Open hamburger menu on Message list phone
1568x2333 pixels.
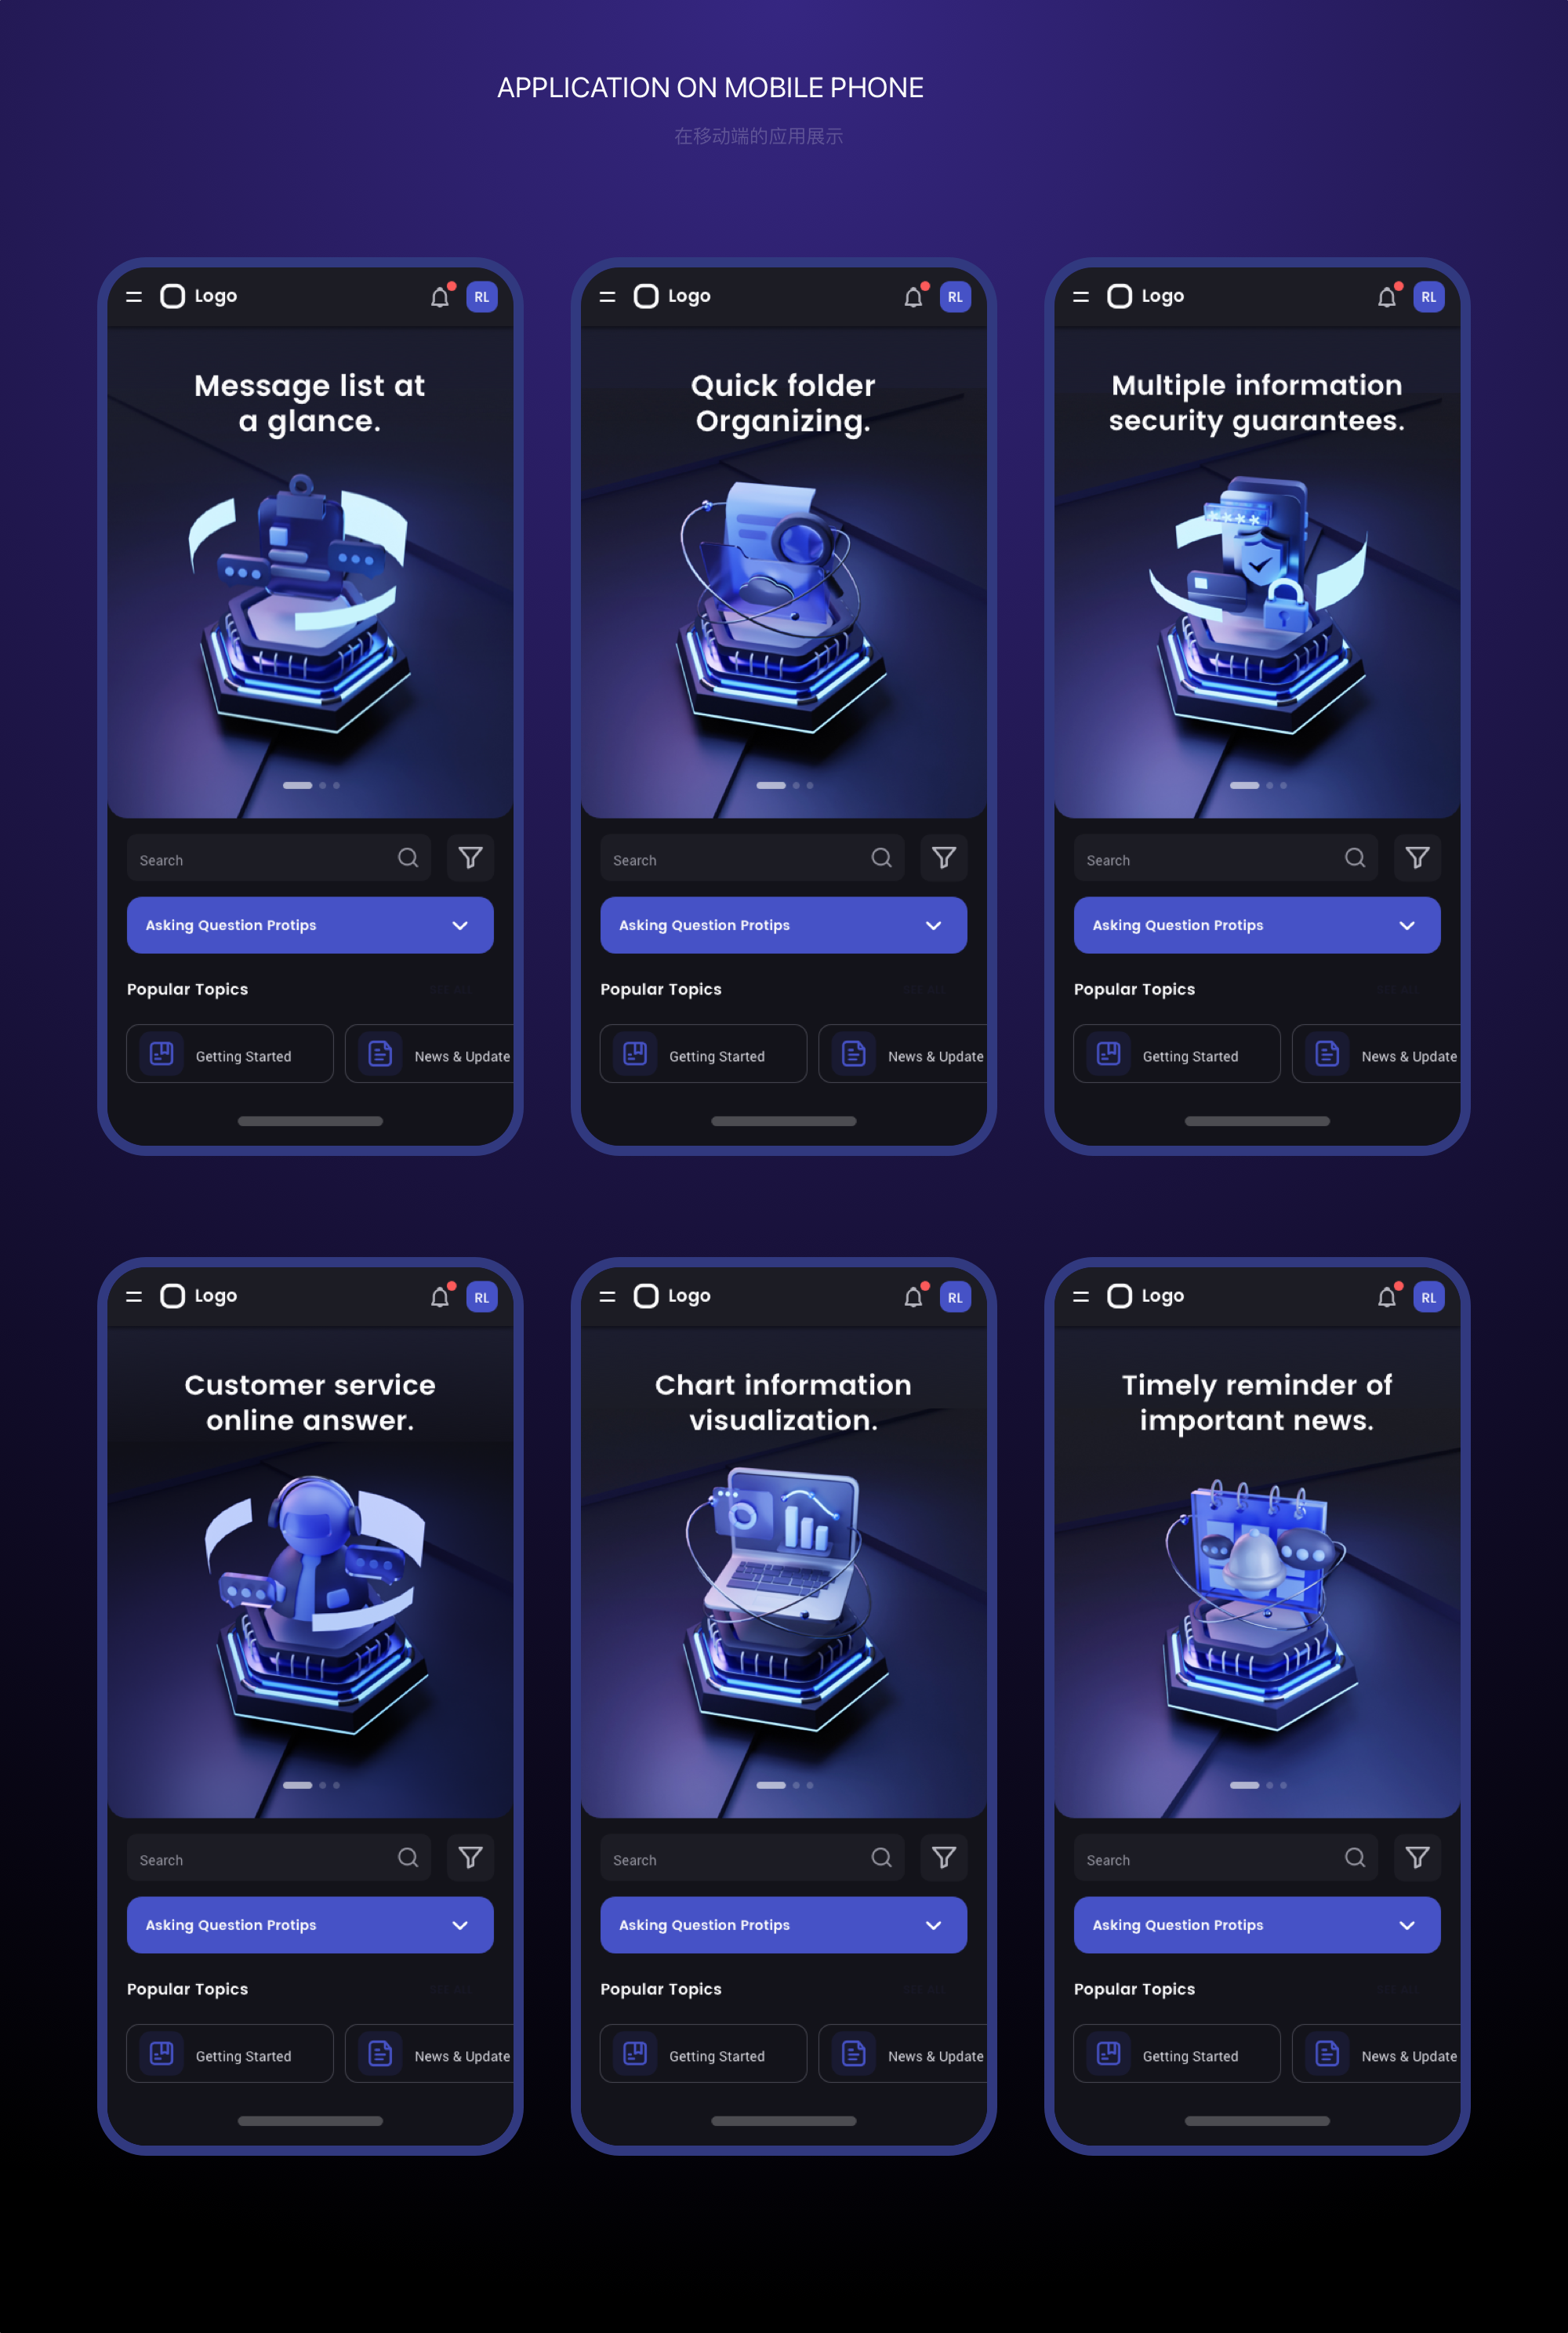coord(134,297)
